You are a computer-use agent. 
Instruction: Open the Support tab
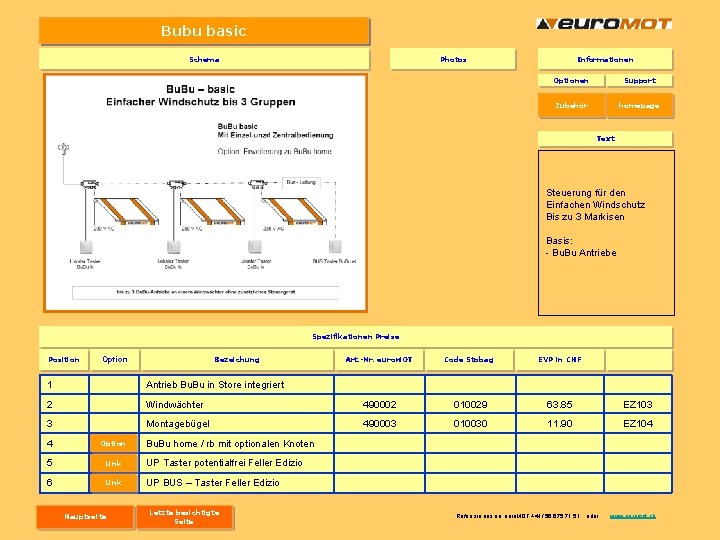[640, 81]
